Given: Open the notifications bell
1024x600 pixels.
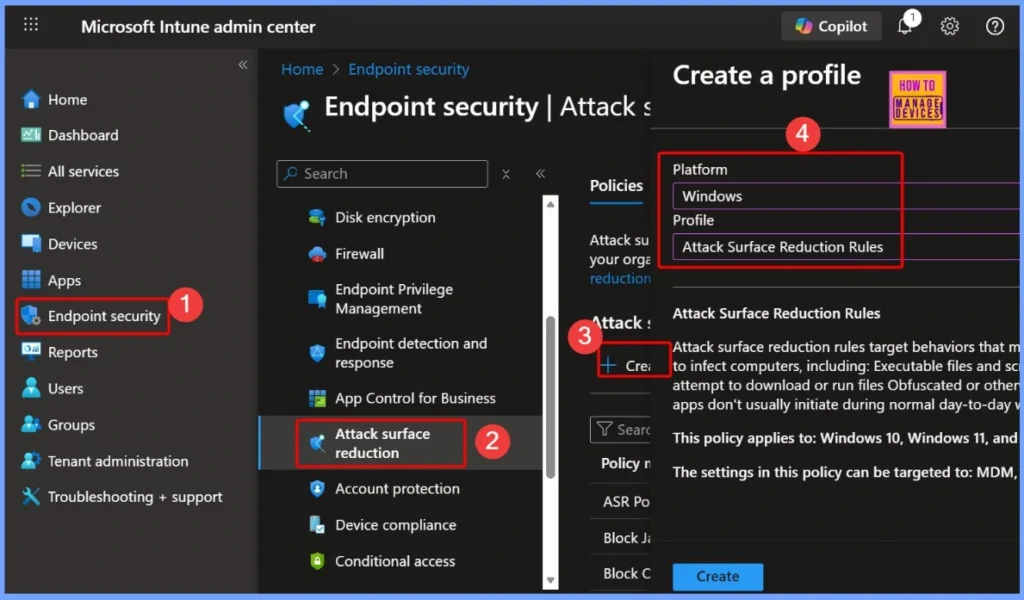Looking at the screenshot, I should click(x=904, y=26).
